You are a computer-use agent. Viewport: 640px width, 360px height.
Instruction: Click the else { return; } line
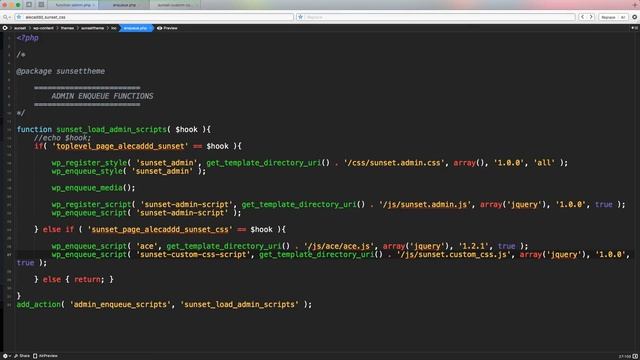[x=74, y=280]
